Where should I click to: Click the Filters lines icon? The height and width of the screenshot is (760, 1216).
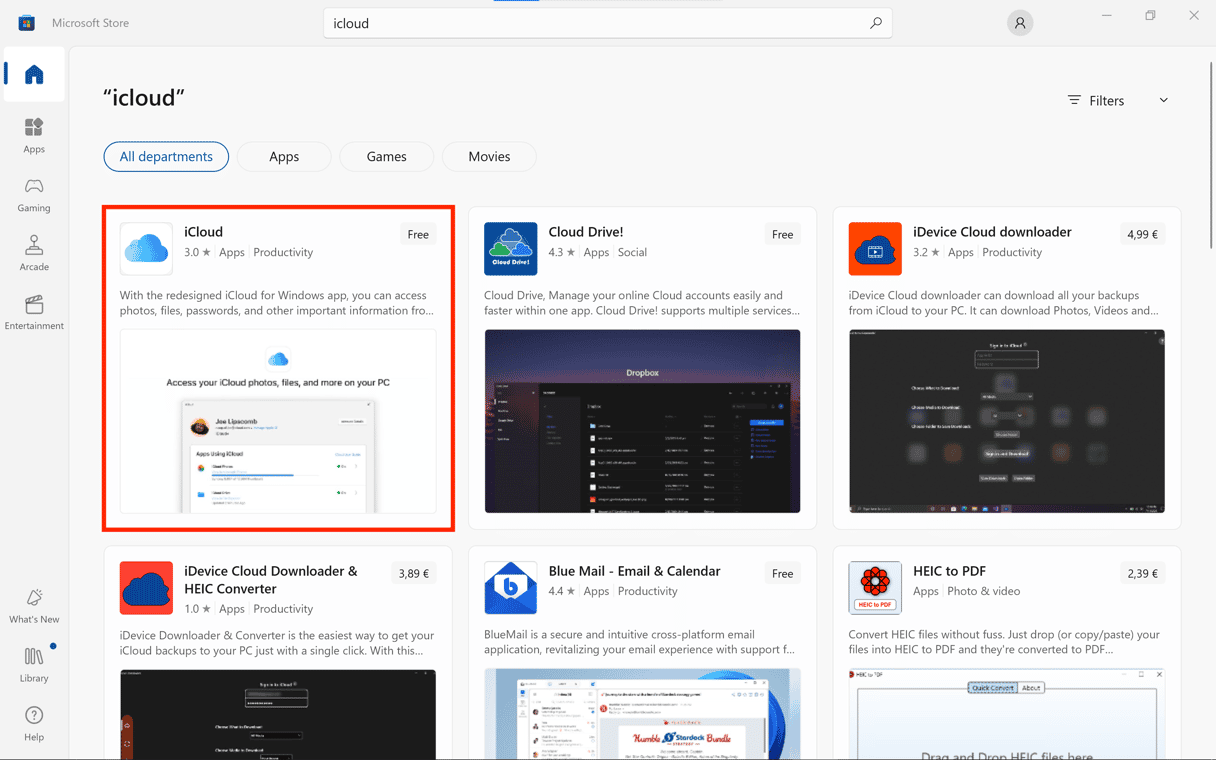coord(1074,100)
